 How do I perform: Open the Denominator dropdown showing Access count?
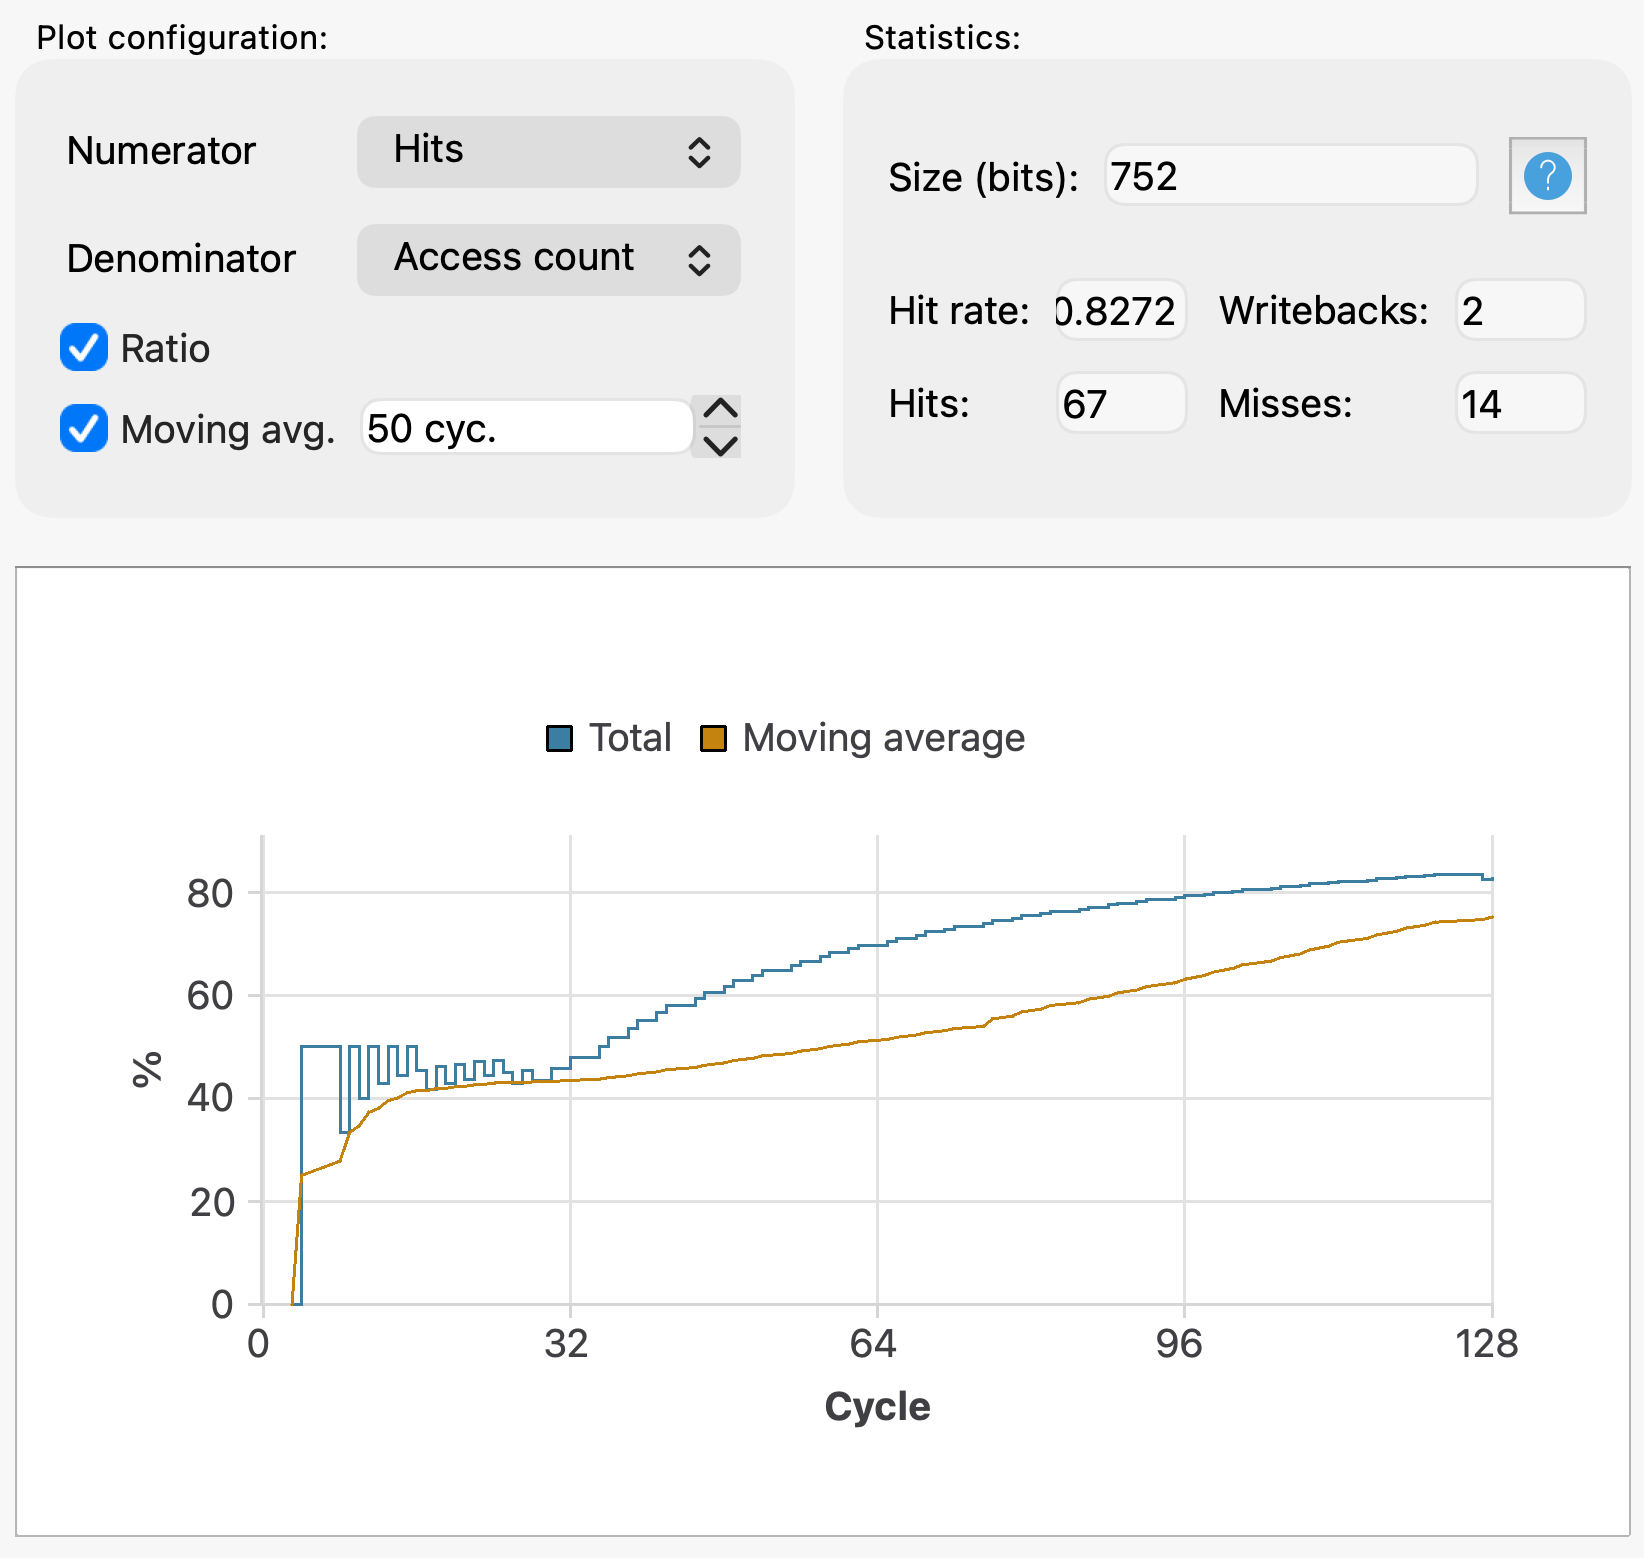click(548, 260)
